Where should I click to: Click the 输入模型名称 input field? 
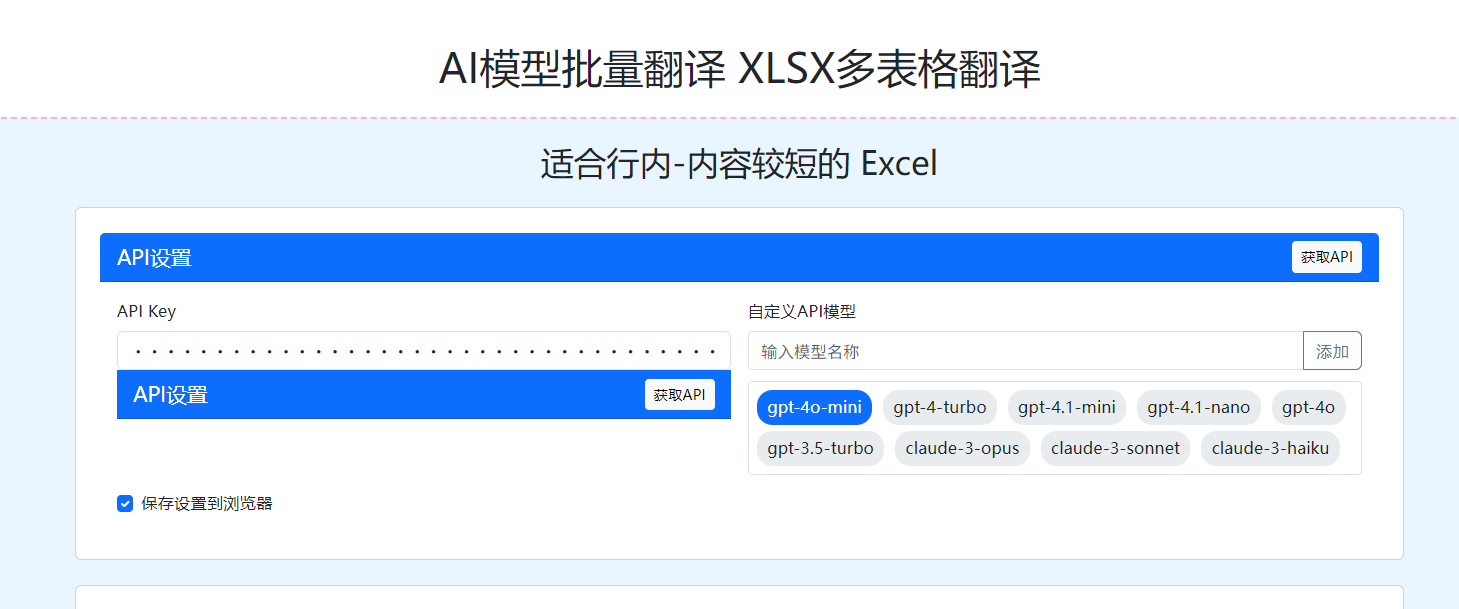(1025, 351)
